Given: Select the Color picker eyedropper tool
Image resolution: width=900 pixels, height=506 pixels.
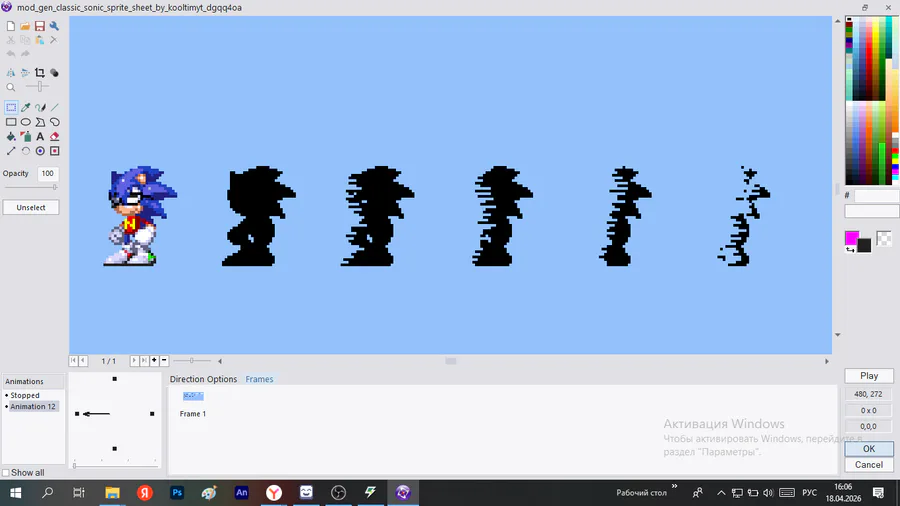Looking at the screenshot, I should (26, 107).
